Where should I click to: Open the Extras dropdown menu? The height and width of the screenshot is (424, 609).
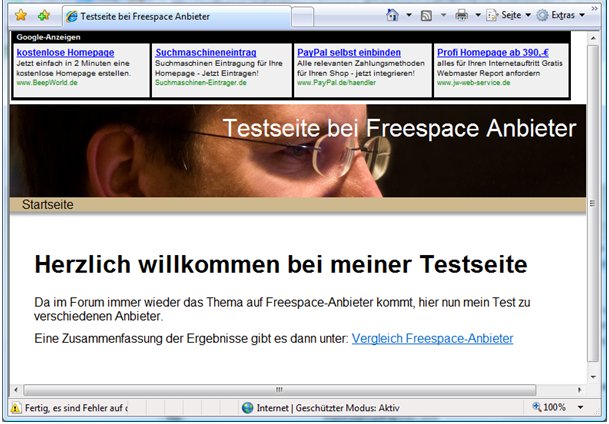point(561,15)
